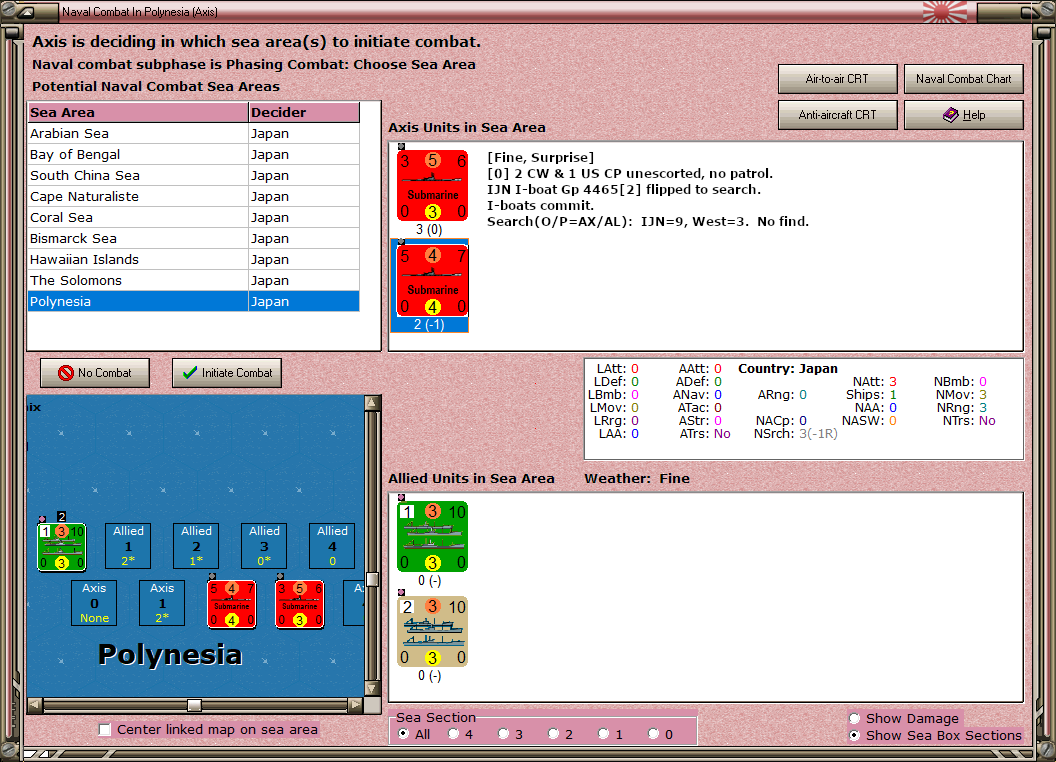The width and height of the screenshot is (1056, 762).
Task: Open the Anti-aircraft CRT chart
Action: click(x=838, y=115)
